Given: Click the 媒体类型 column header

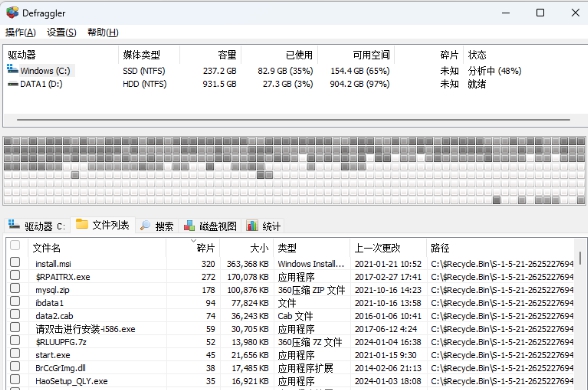Looking at the screenshot, I should (149, 55).
